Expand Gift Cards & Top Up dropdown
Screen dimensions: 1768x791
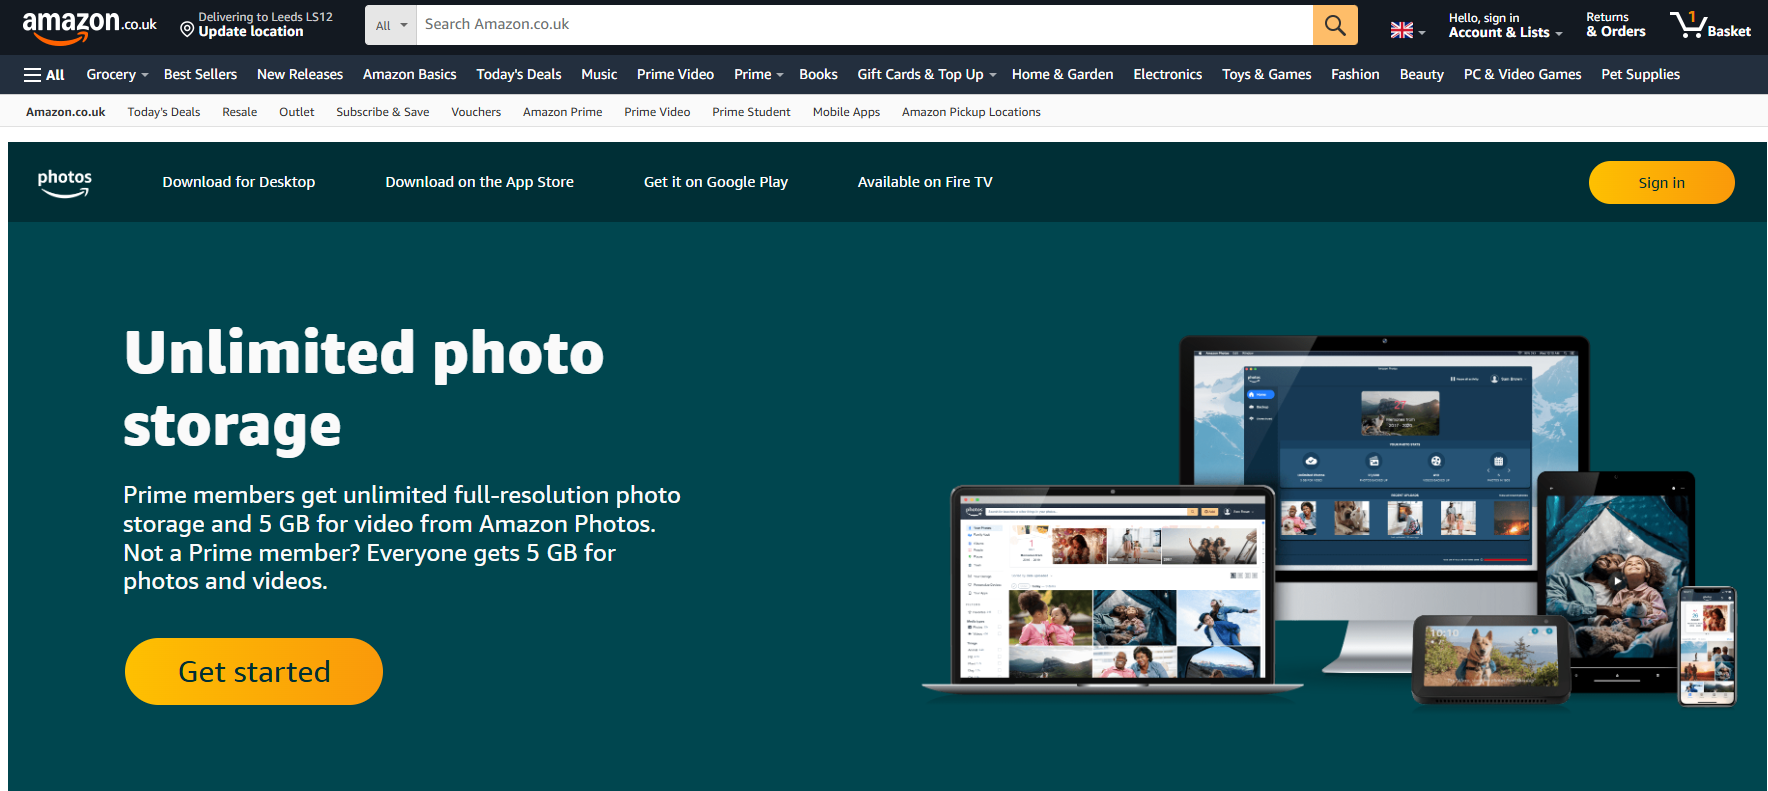pos(926,75)
